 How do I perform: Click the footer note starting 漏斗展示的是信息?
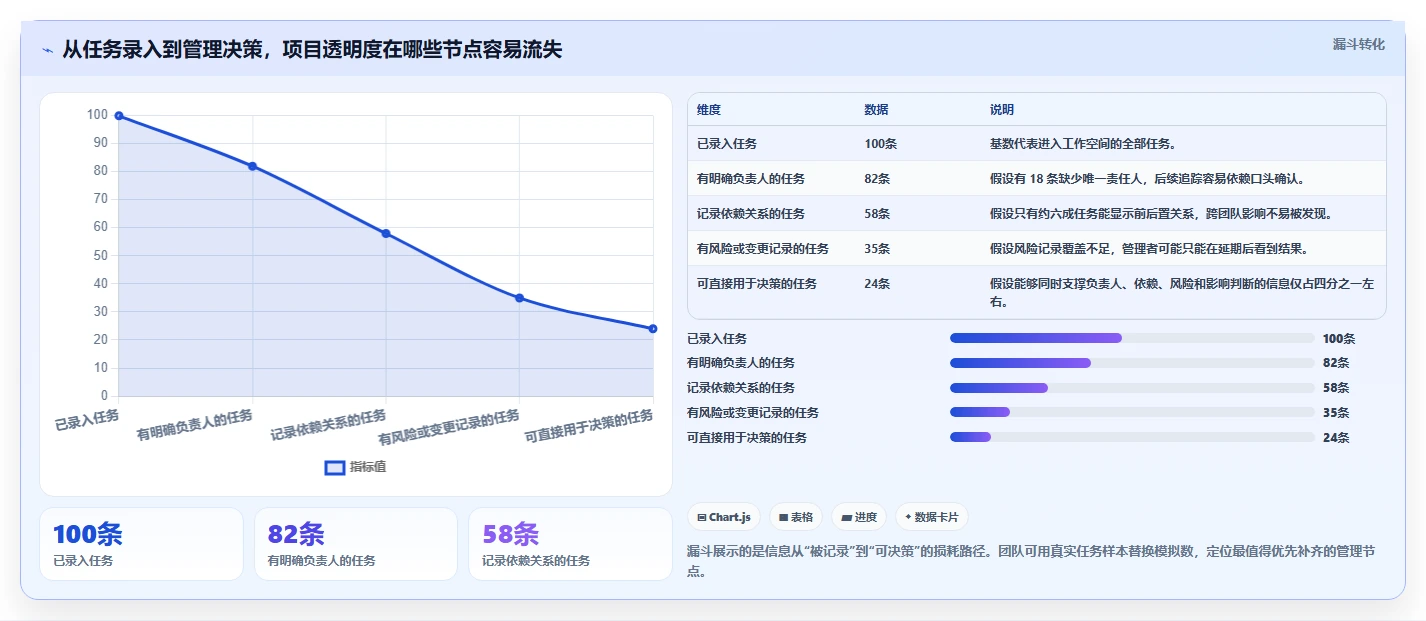click(1032, 562)
